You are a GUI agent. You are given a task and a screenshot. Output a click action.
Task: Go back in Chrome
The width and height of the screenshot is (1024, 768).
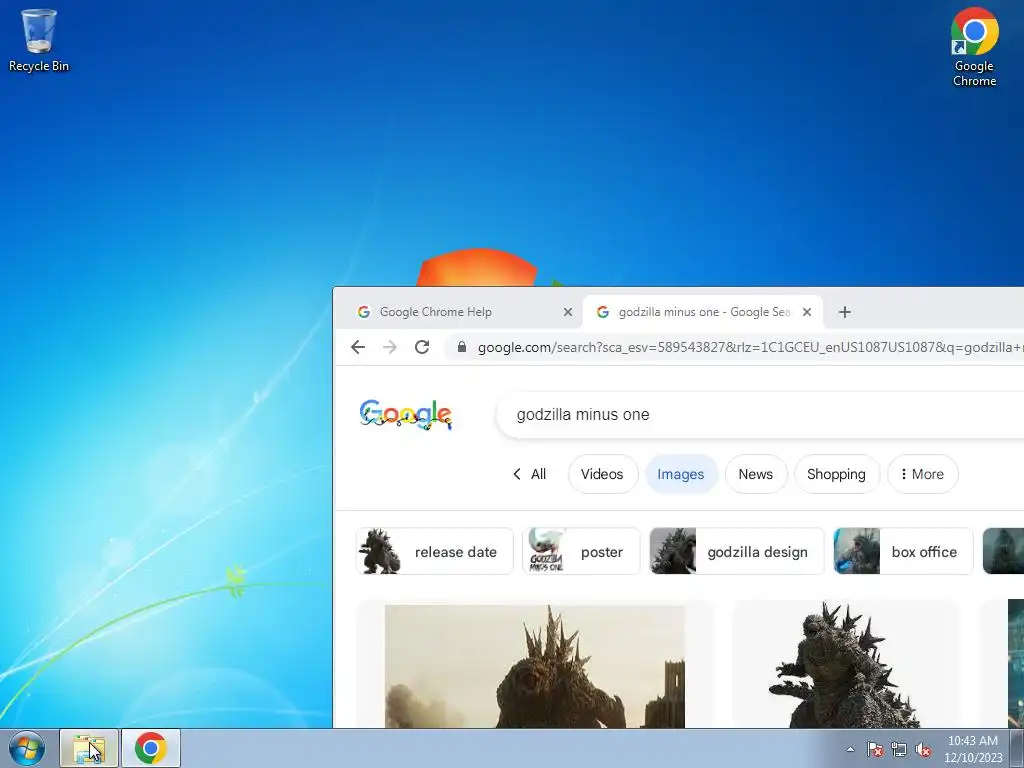358,347
